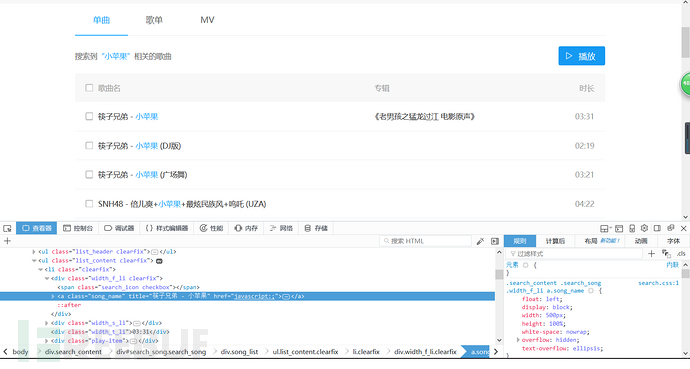Toggle the sidebar pane collapse icon

(x=495, y=241)
